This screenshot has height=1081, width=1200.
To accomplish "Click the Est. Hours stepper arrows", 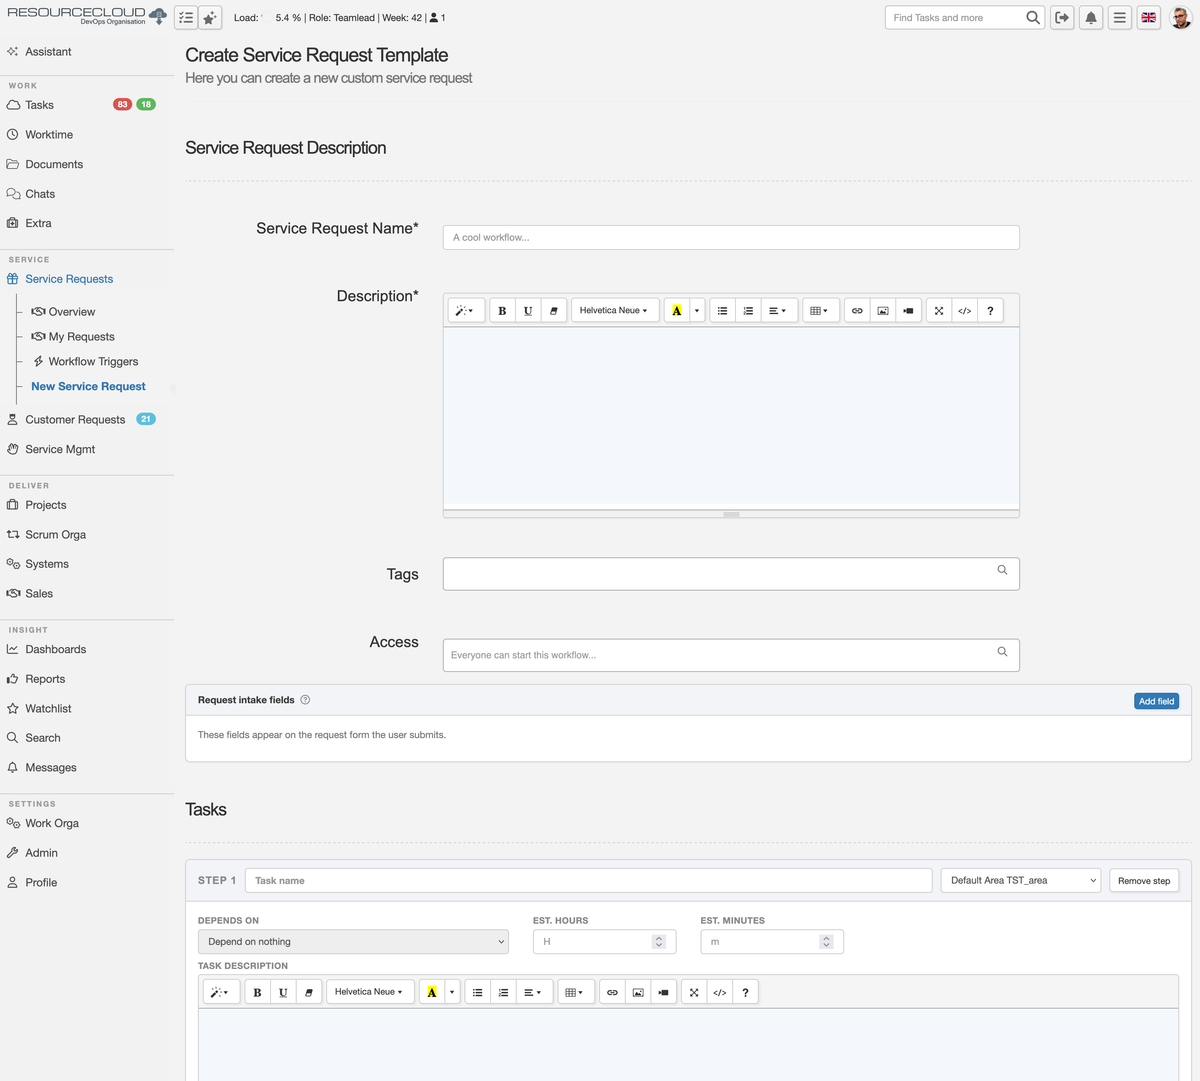I will tap(658, 942).
